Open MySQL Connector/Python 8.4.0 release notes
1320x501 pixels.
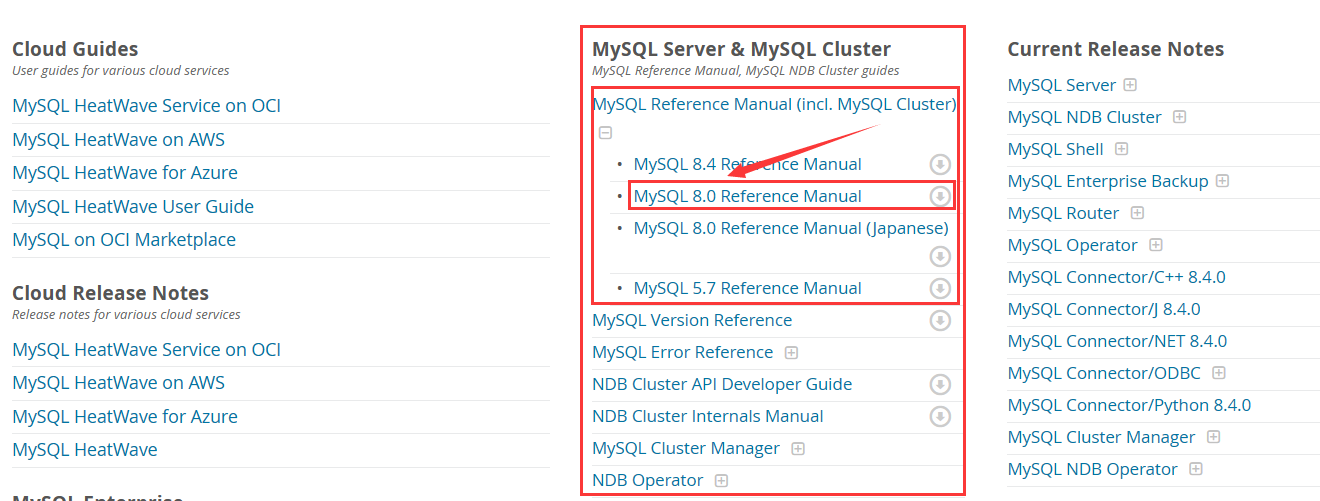pyautogui.click(x=1129, y=405)
